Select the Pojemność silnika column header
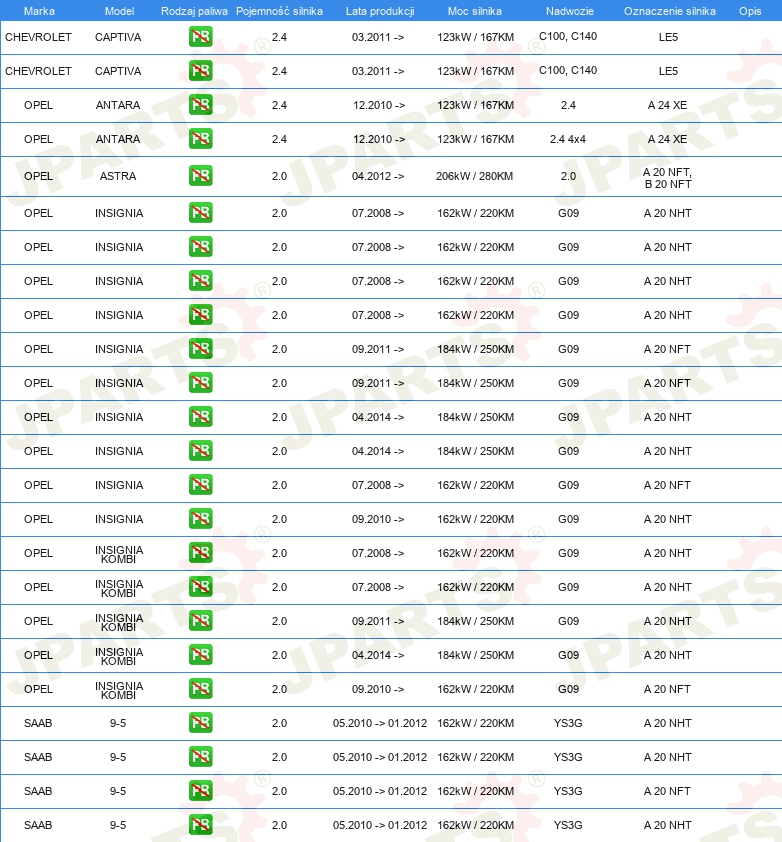The width and height of the screenshot is (782, 842). point(279,11)
